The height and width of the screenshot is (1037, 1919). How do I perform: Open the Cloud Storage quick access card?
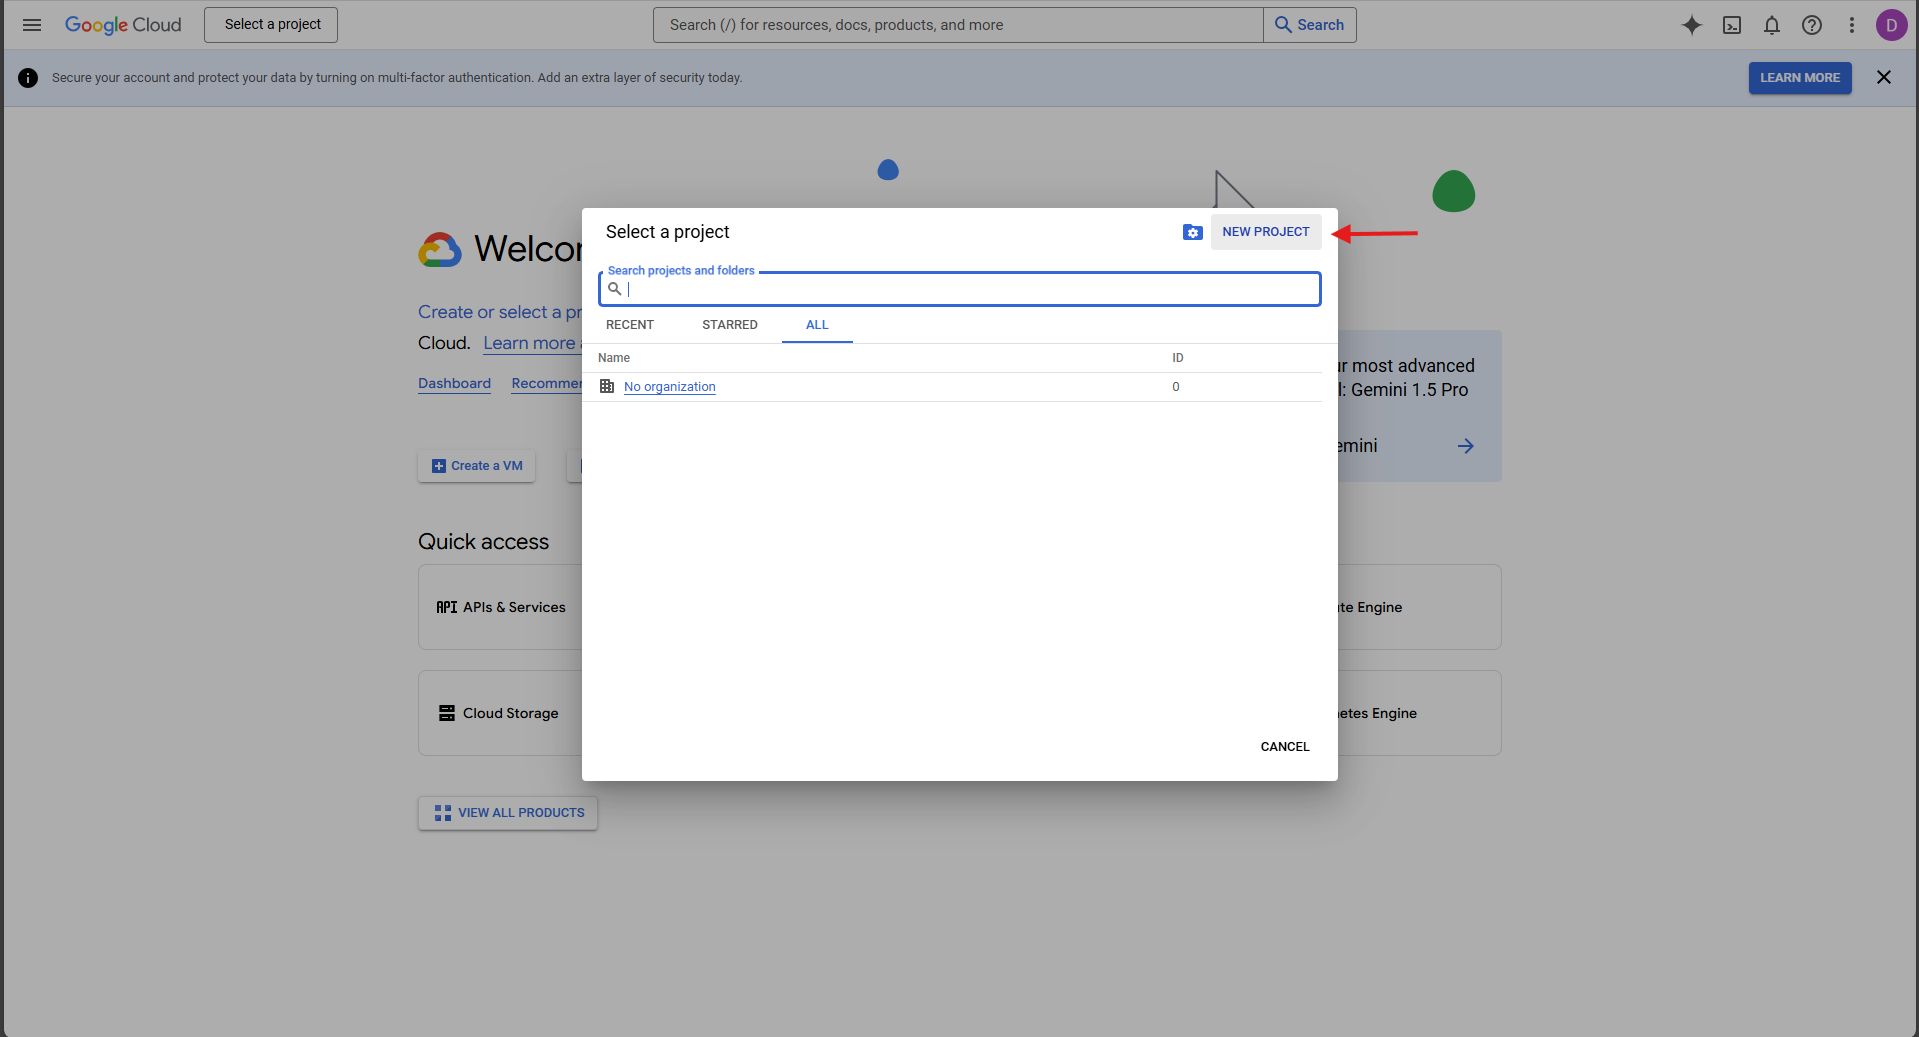coord(501,713)
